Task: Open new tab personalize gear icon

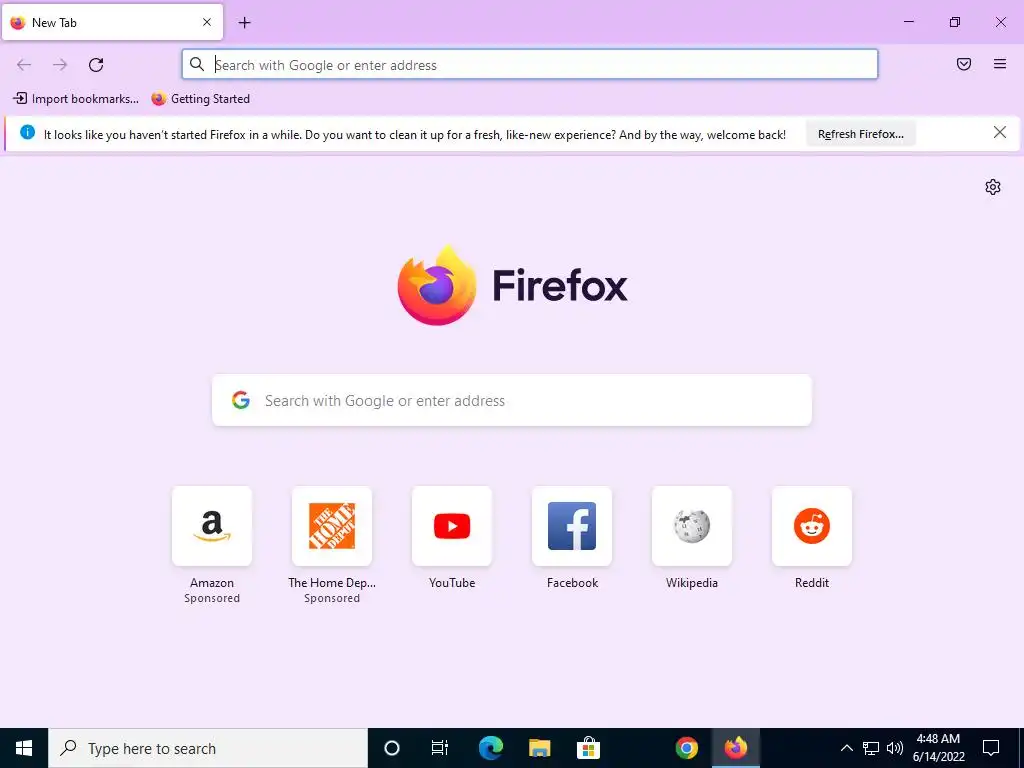Action: click(x=993, y=187)
